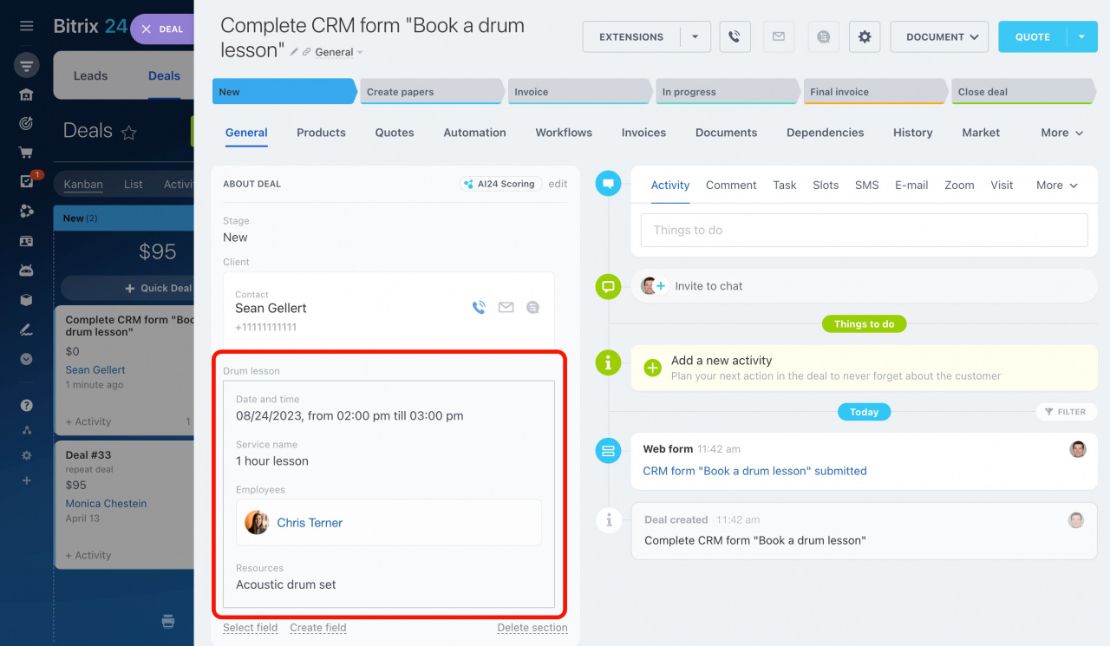Select the Zoom tab
This screenshot has width=1110, height=646.
point(959,185)
